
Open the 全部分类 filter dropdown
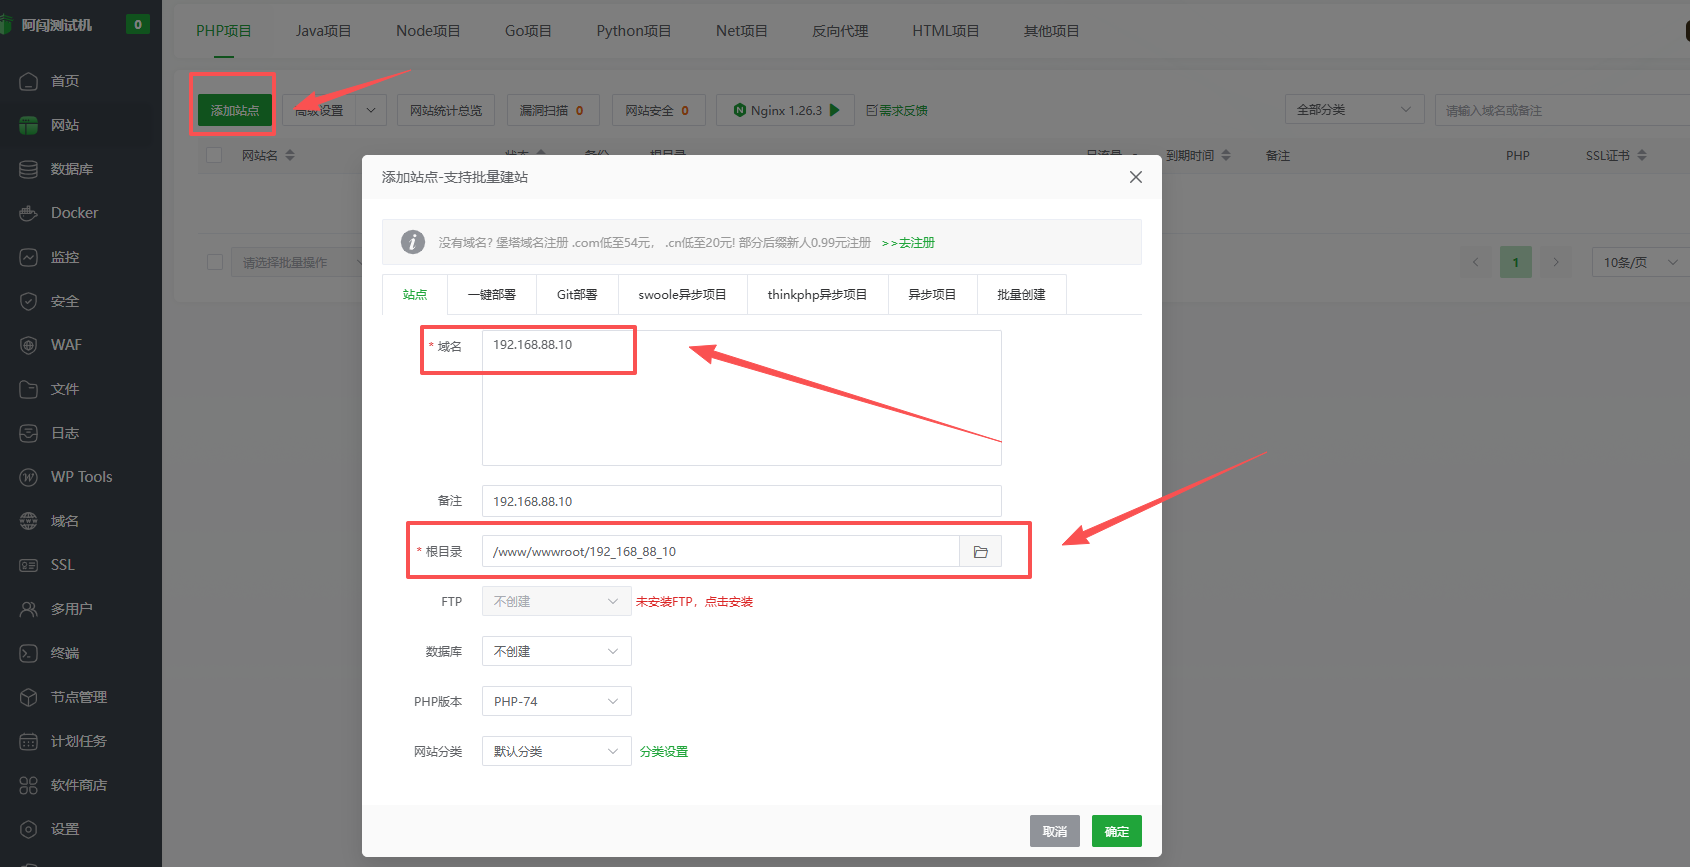tap(1354, 110)
